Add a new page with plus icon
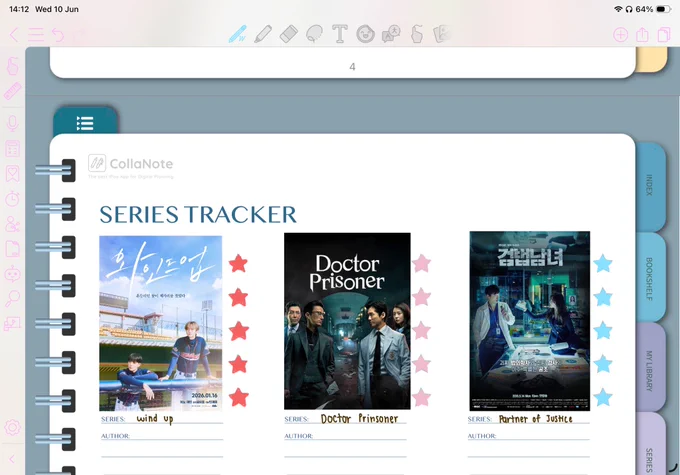The height and width of the screenshot is (475, 680). [x=621, y=35]
